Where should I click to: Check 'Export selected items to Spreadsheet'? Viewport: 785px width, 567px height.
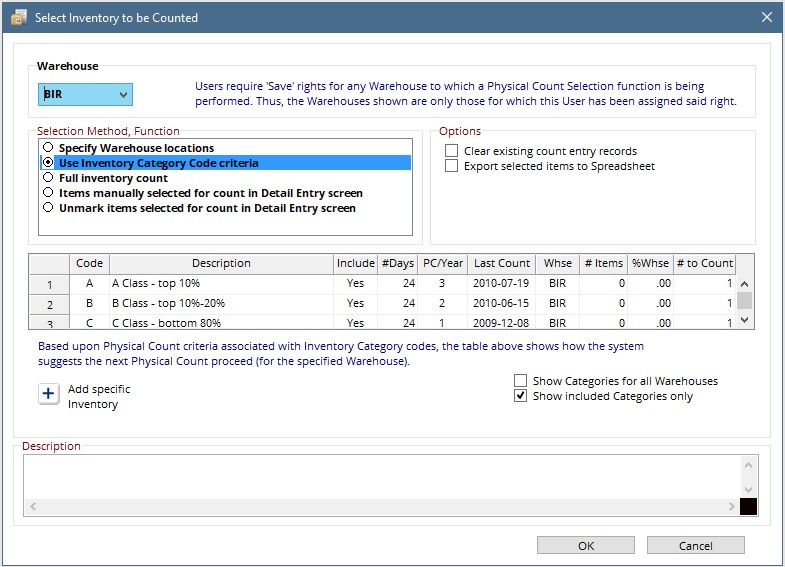point(452,166)
